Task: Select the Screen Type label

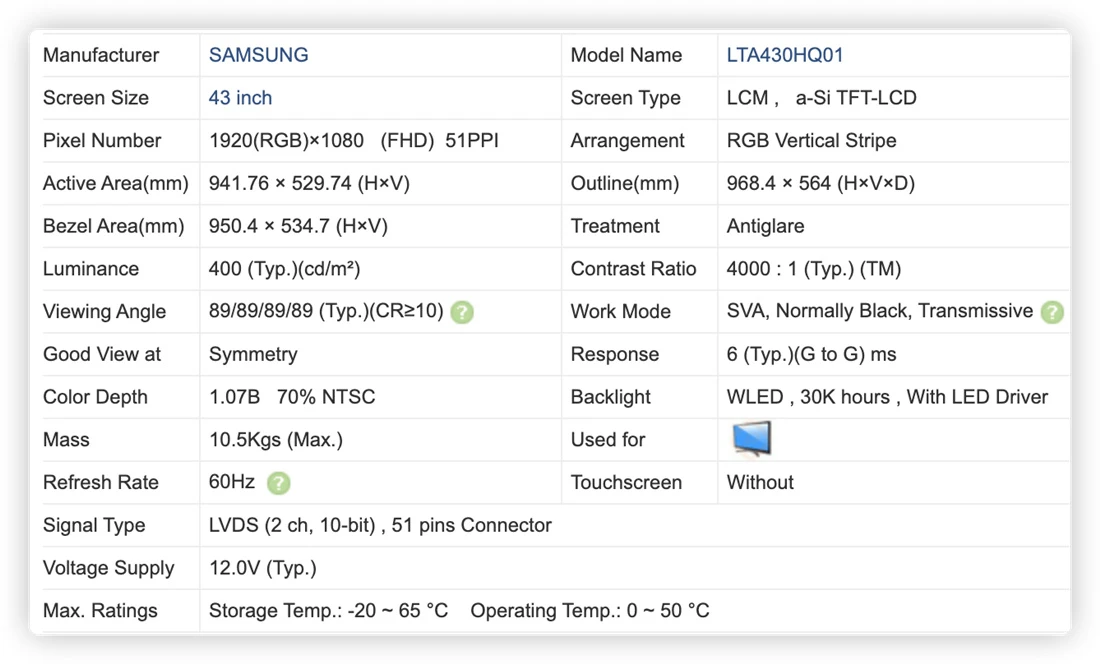Action: (626, 98)
